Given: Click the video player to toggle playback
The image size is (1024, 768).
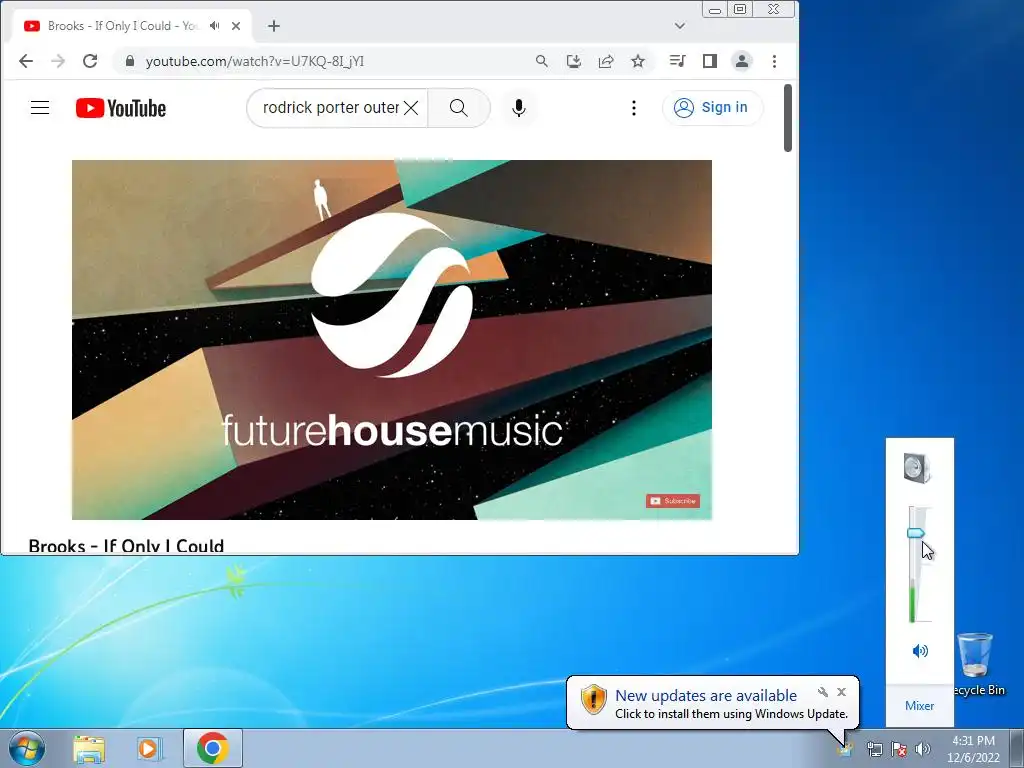Looking at the screenshot, I should 392,340.
